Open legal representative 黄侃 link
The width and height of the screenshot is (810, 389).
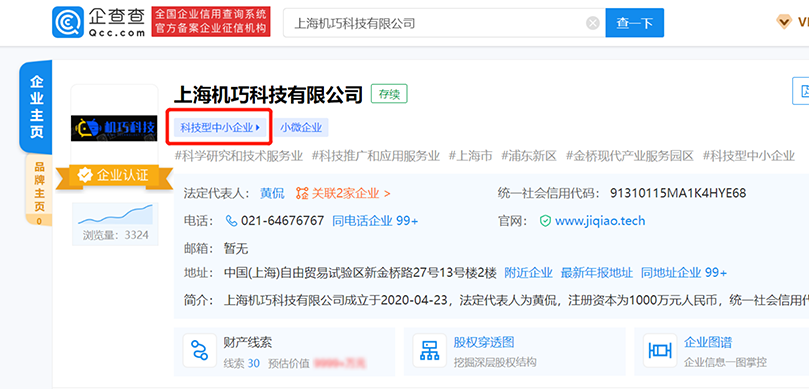pos(272,194)
